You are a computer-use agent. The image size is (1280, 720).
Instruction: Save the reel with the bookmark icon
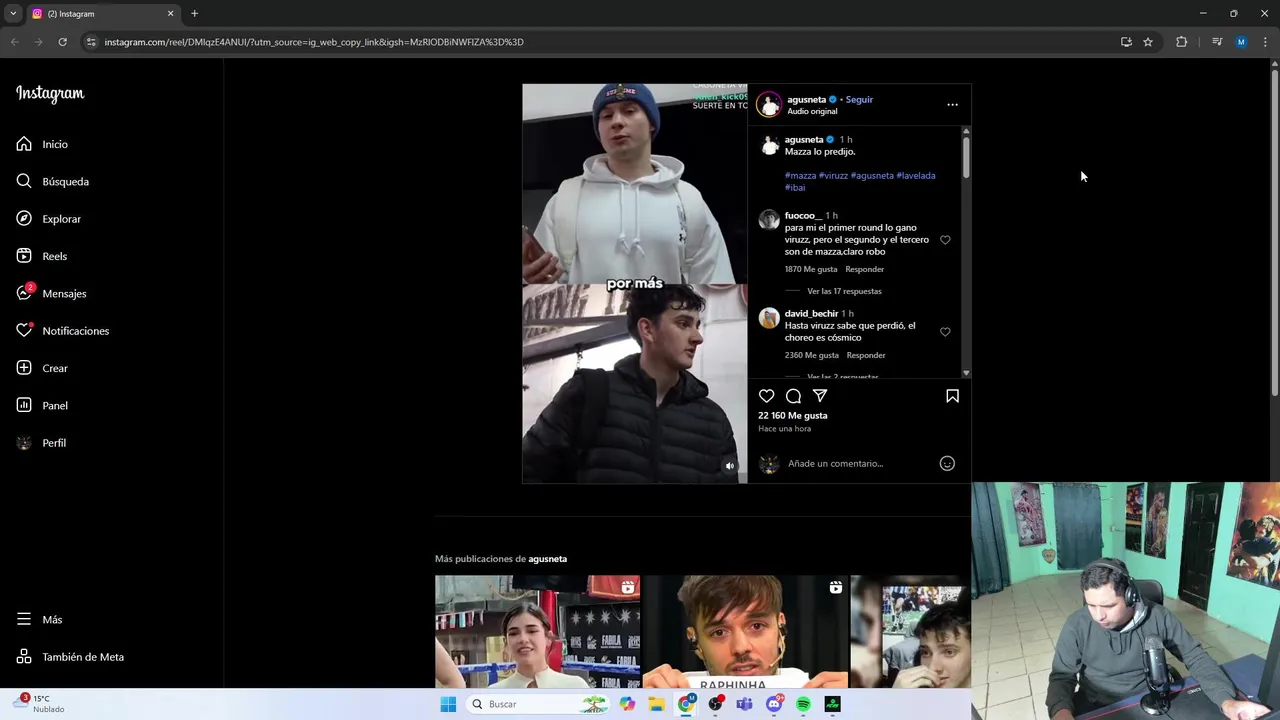point(952,396)
